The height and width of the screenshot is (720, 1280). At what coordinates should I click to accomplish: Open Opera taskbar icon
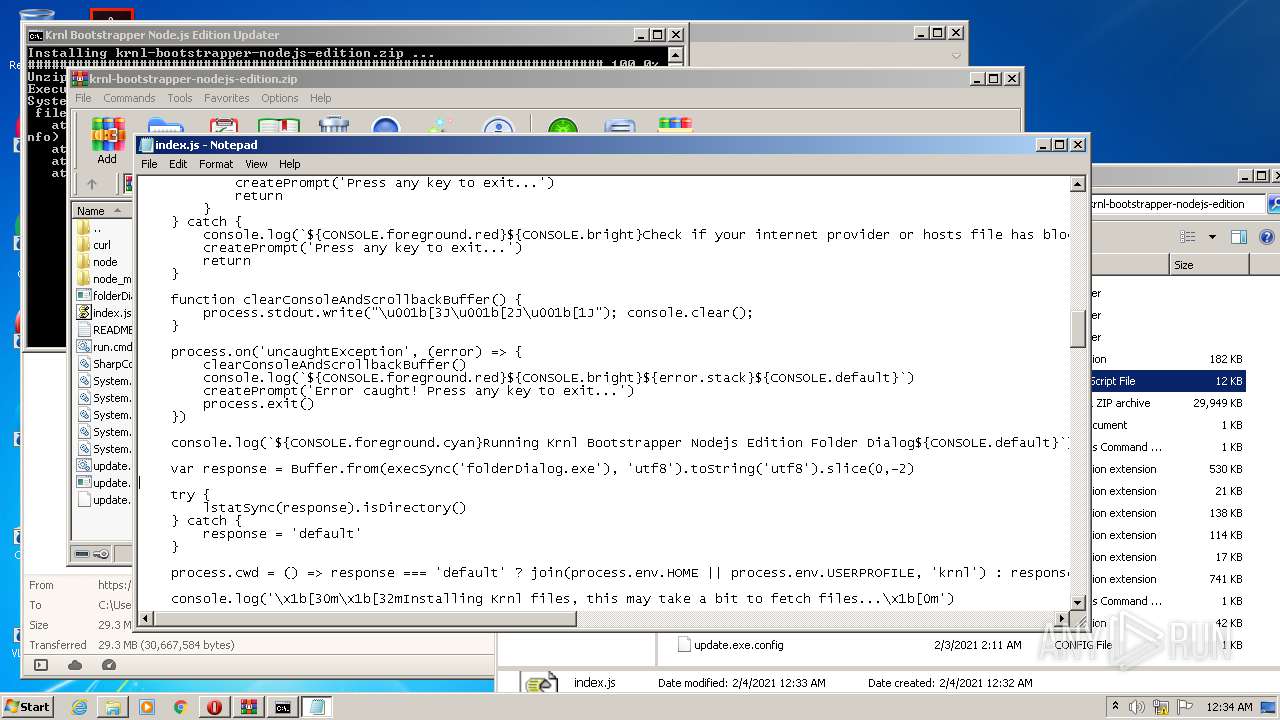[x=215, y=707]
